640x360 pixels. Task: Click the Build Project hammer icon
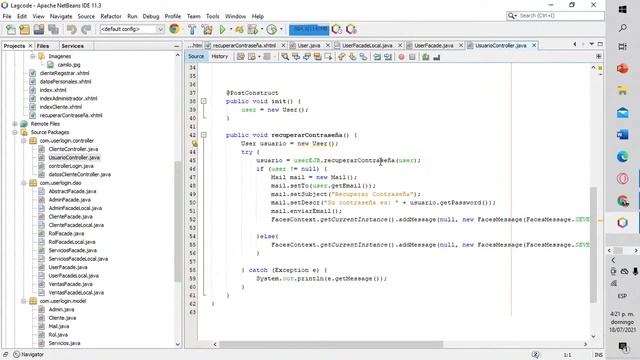click(192, 29)
